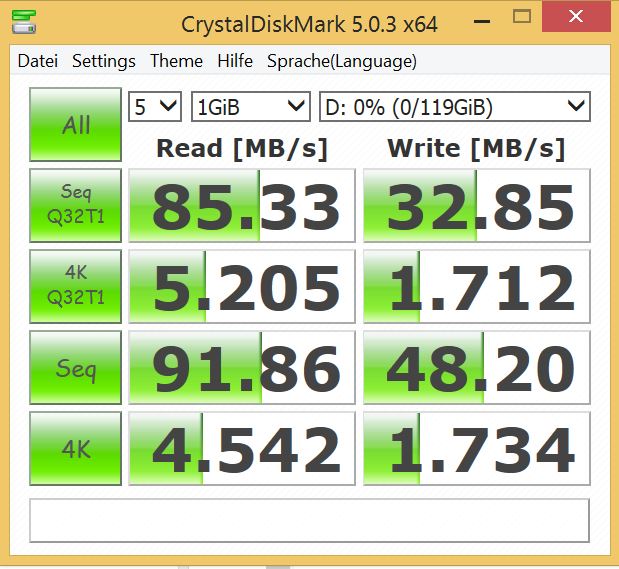Image resolution: width=619 pixels, height=569 pixels.
Task: Start the plain 4K test button
Action: point(76,449)
